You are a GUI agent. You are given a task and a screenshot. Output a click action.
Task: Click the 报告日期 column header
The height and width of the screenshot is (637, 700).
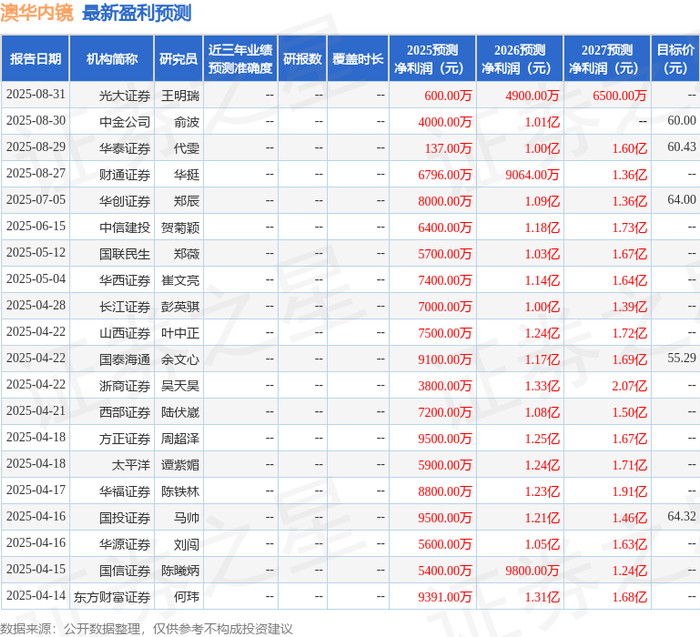coord(35,59)
